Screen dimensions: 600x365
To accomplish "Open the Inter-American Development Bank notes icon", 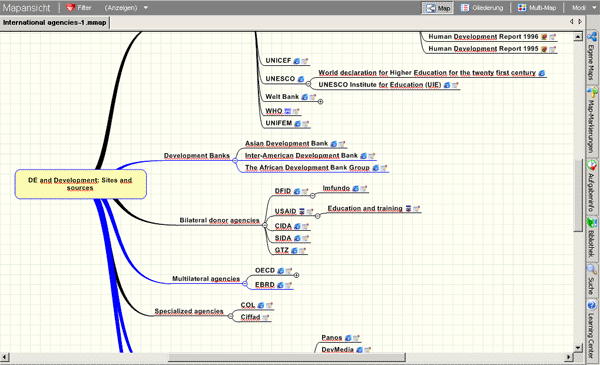I will 372,156.
